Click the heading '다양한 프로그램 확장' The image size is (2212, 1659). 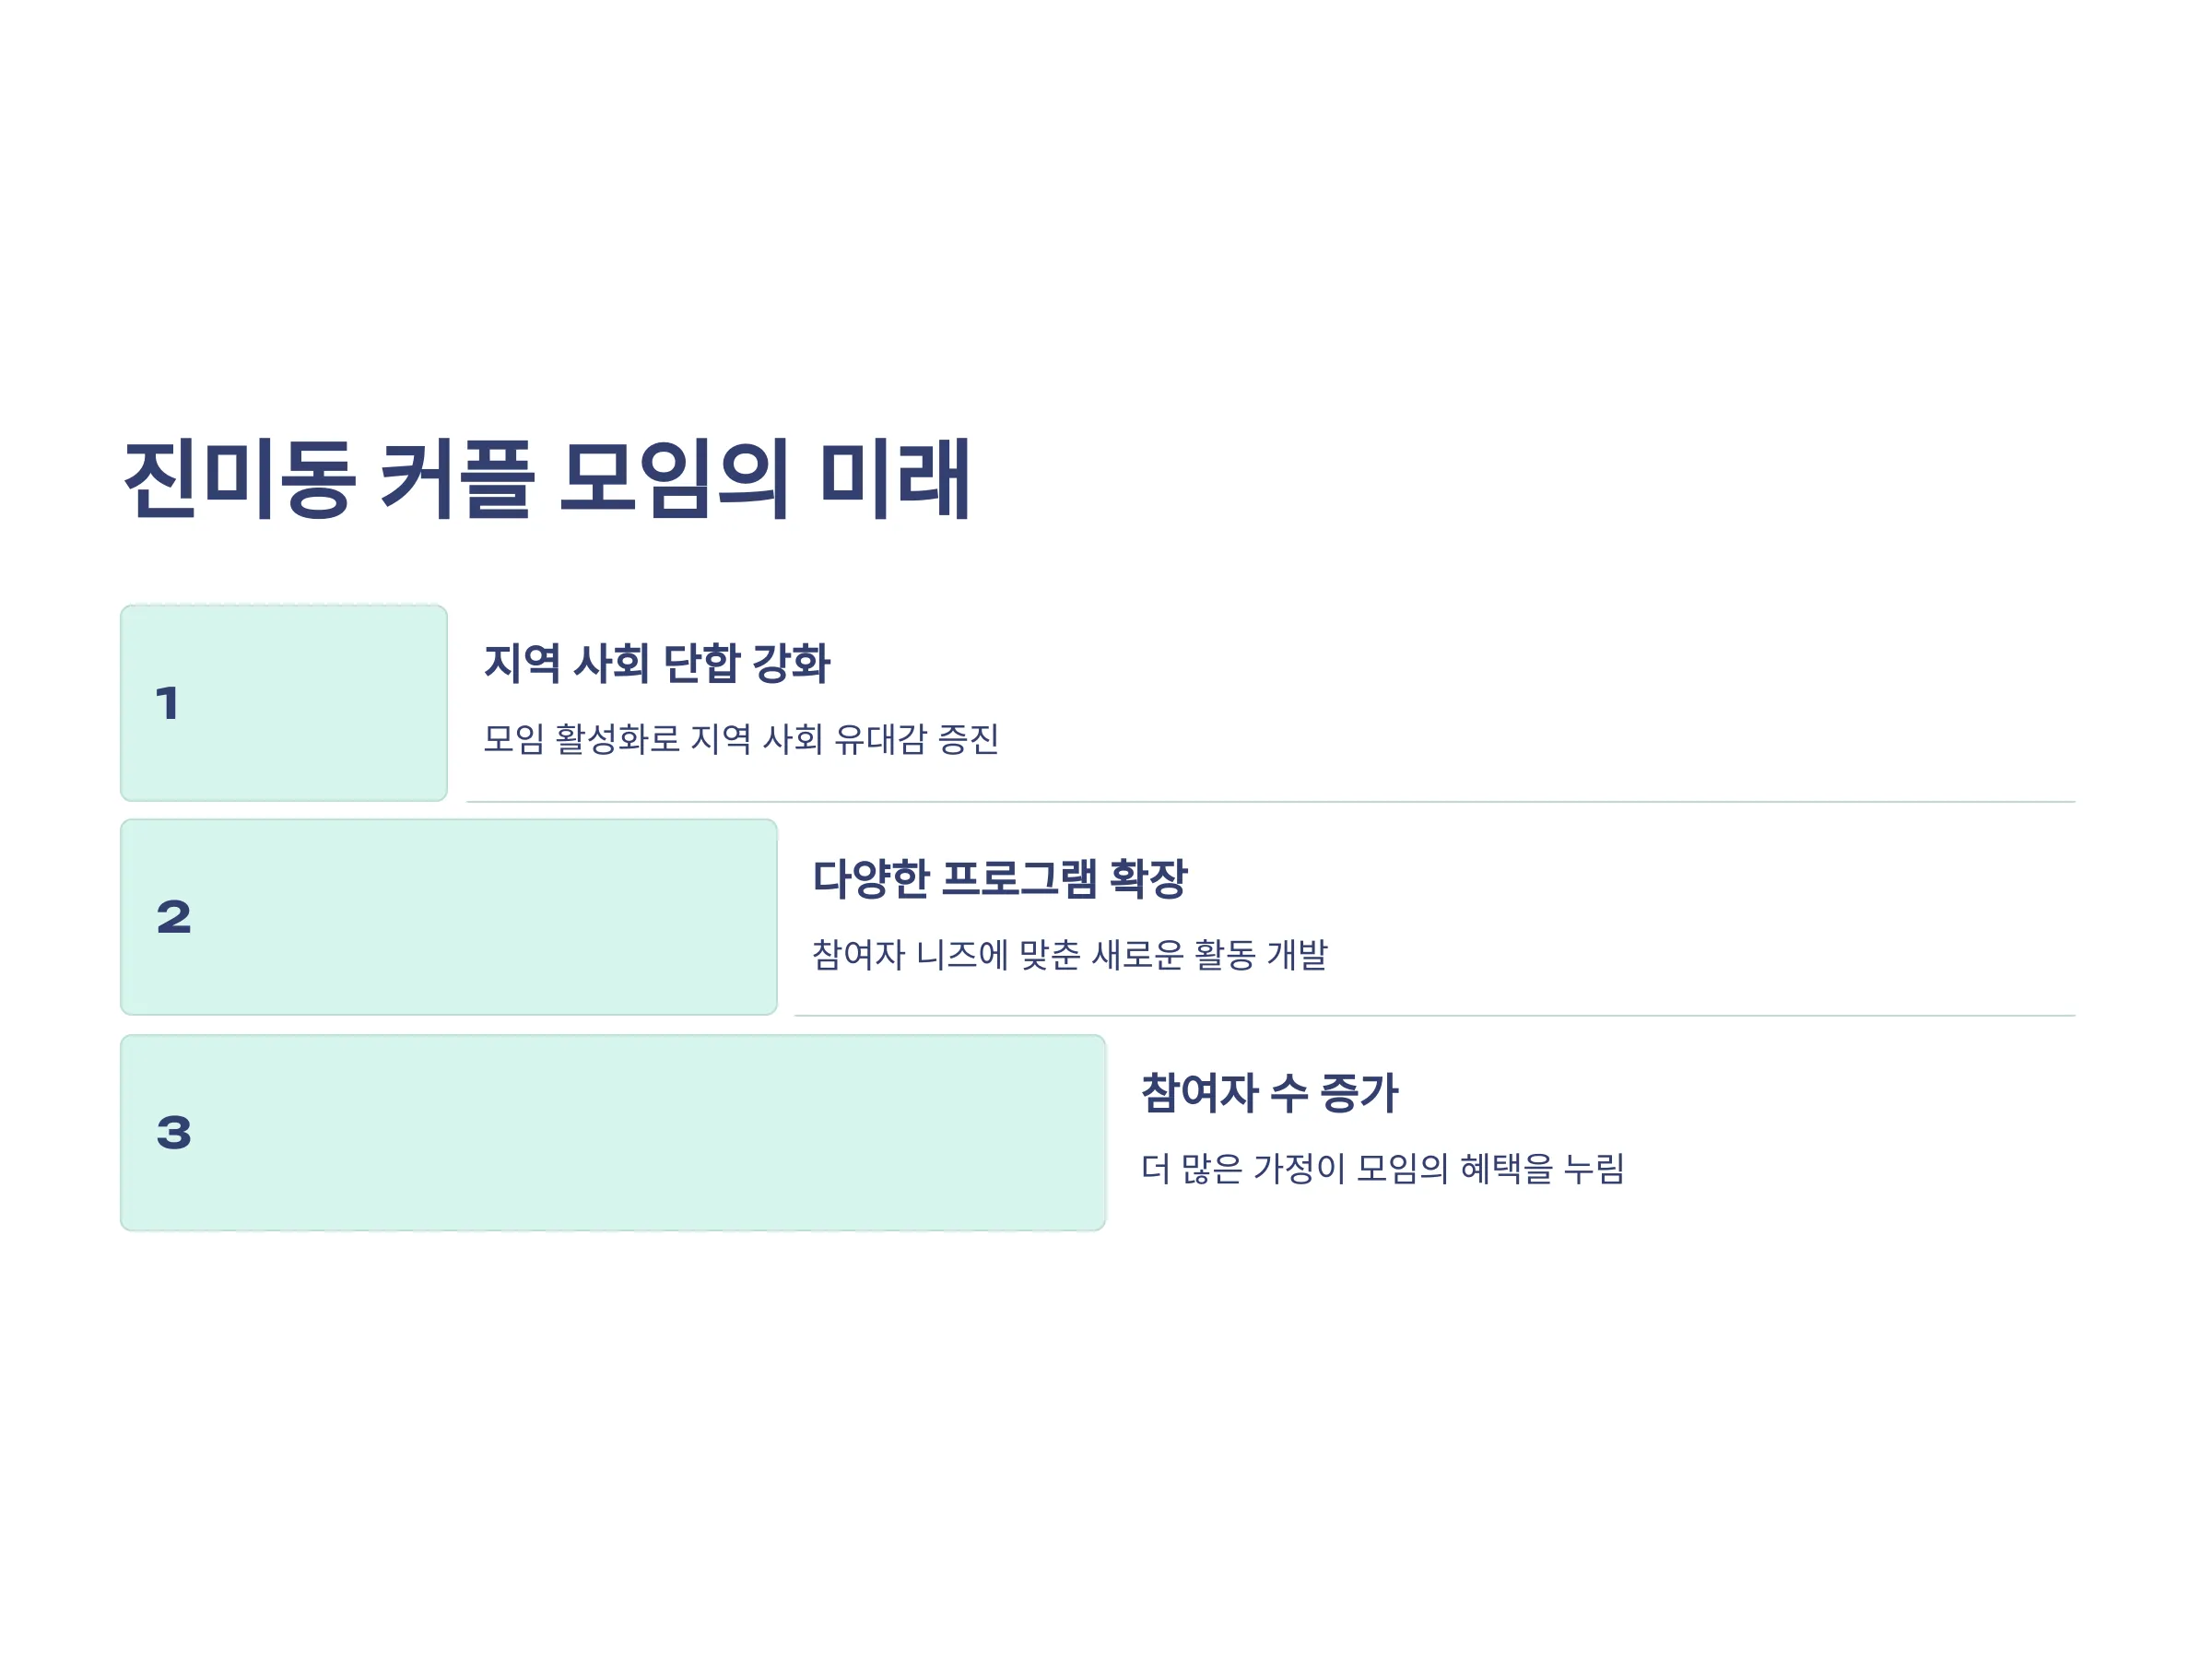[x=999, y=878]
